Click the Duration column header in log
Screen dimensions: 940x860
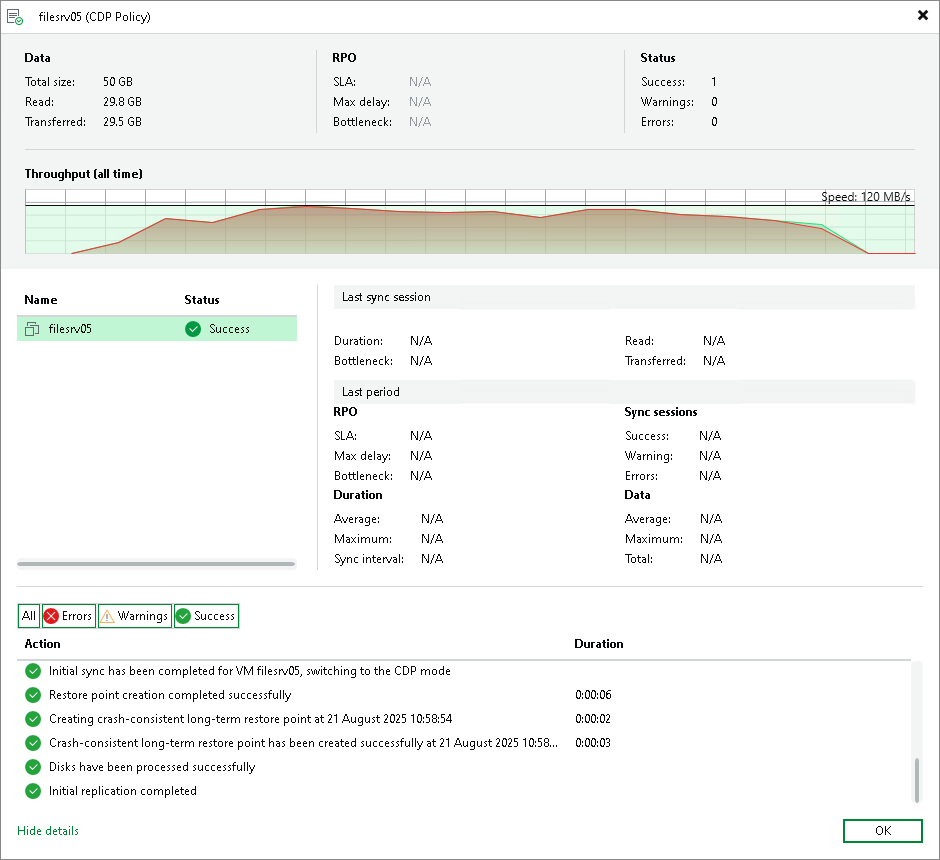coord(598,644)
